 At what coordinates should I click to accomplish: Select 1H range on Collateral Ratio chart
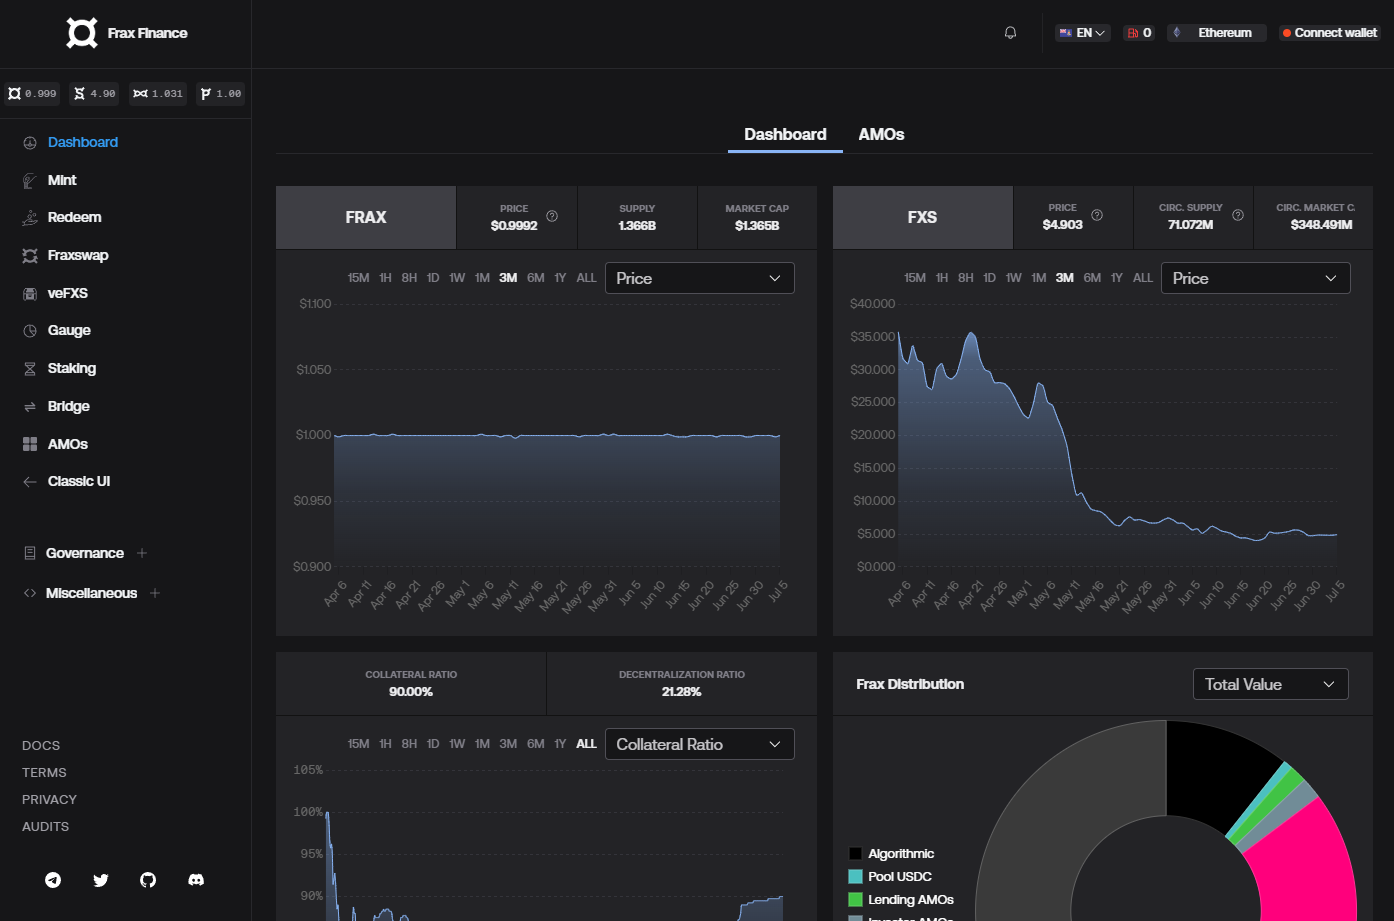tap(385, 744)
